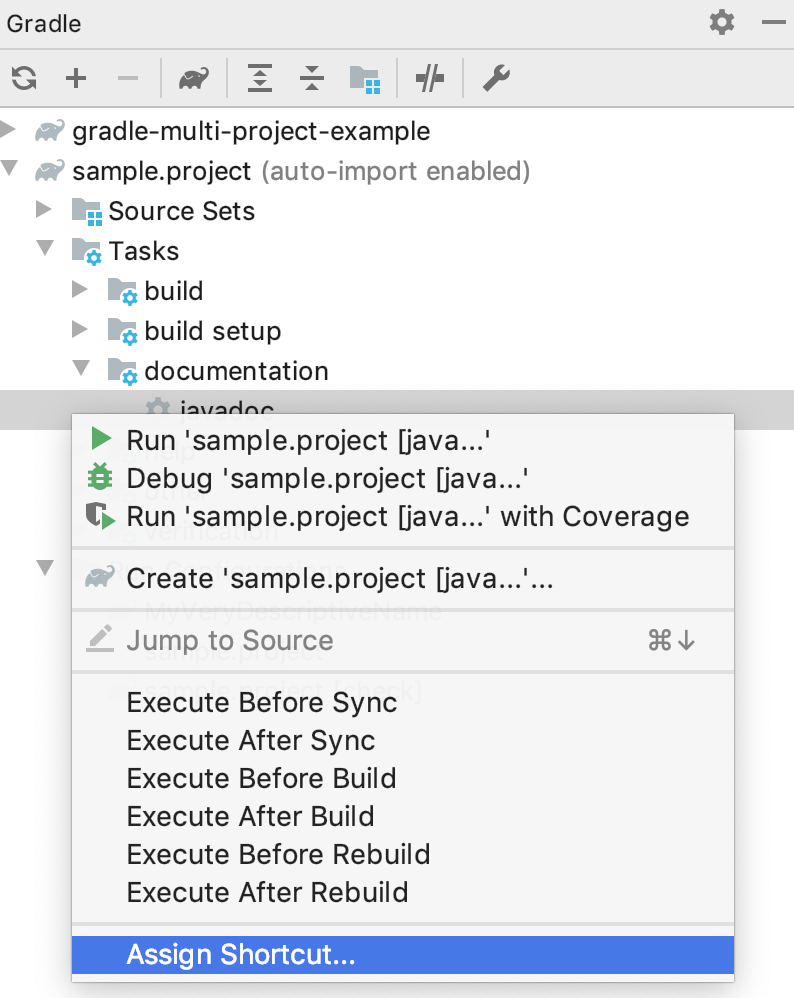Expand the gradle-multi-project-example node

[x=10, y=131]
